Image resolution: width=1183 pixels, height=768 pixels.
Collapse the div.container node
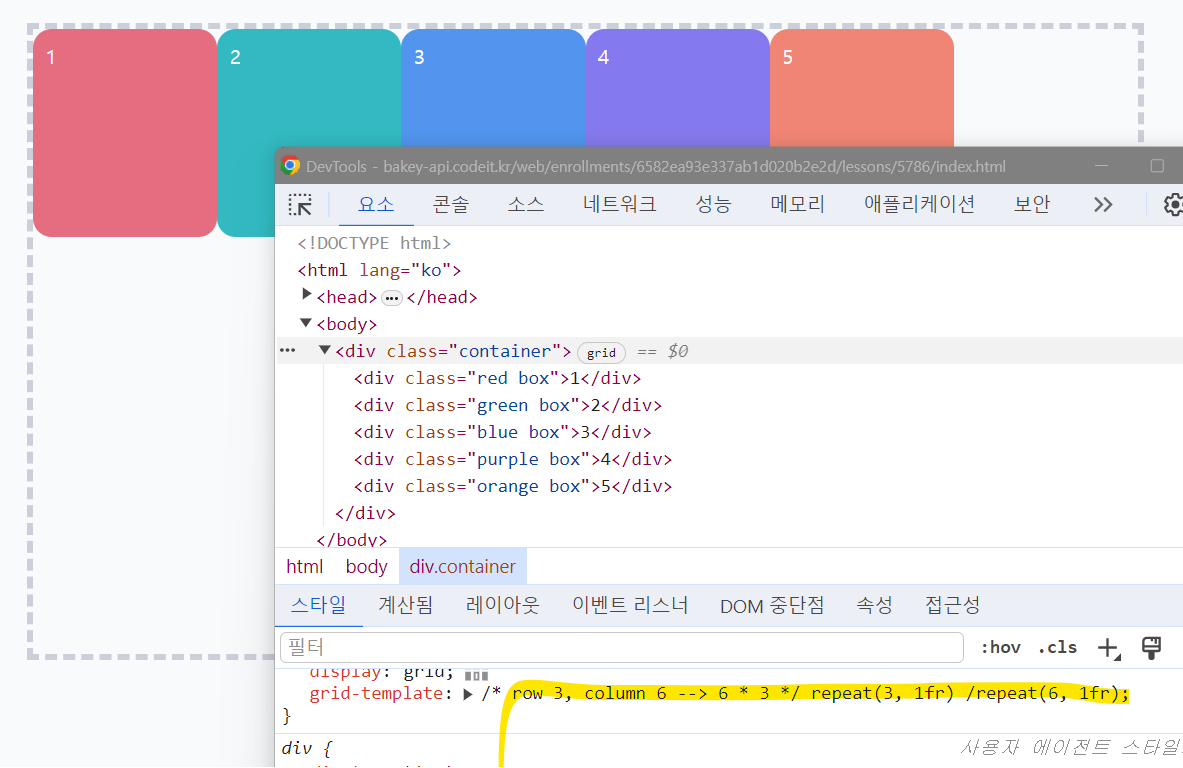324,350
